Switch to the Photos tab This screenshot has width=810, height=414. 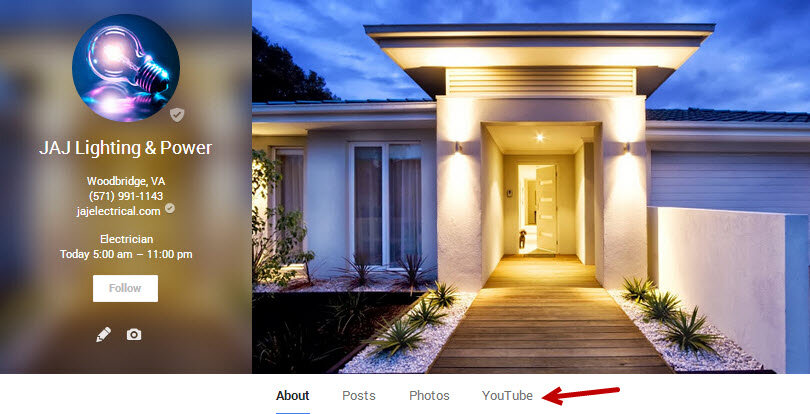pos(429,395)
